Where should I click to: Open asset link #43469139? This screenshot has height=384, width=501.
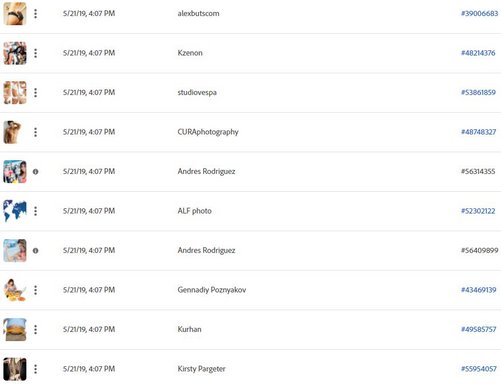tap(478, 290)
